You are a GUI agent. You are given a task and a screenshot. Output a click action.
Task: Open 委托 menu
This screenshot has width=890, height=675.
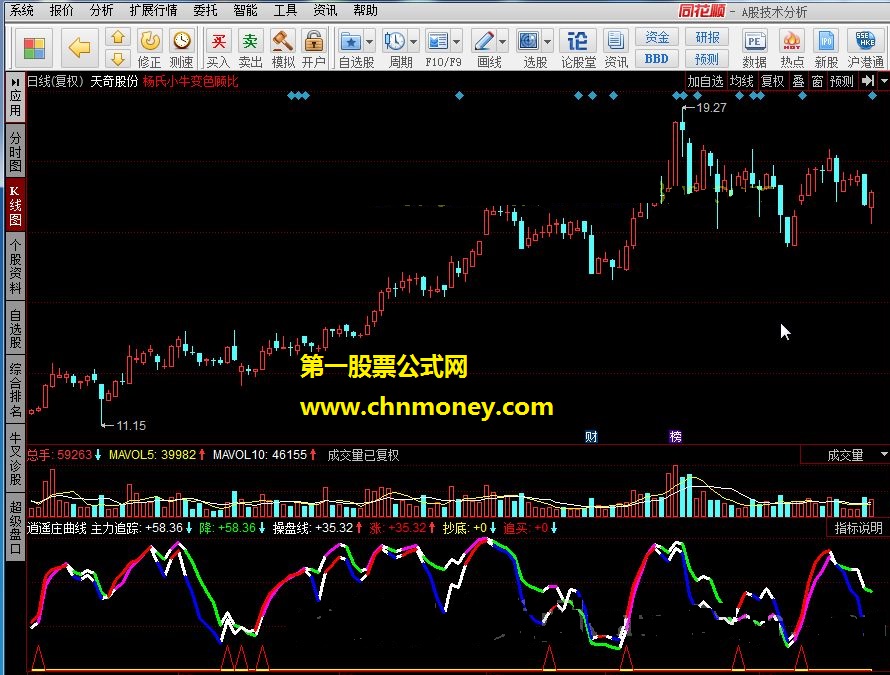click(x=205, y=10)
